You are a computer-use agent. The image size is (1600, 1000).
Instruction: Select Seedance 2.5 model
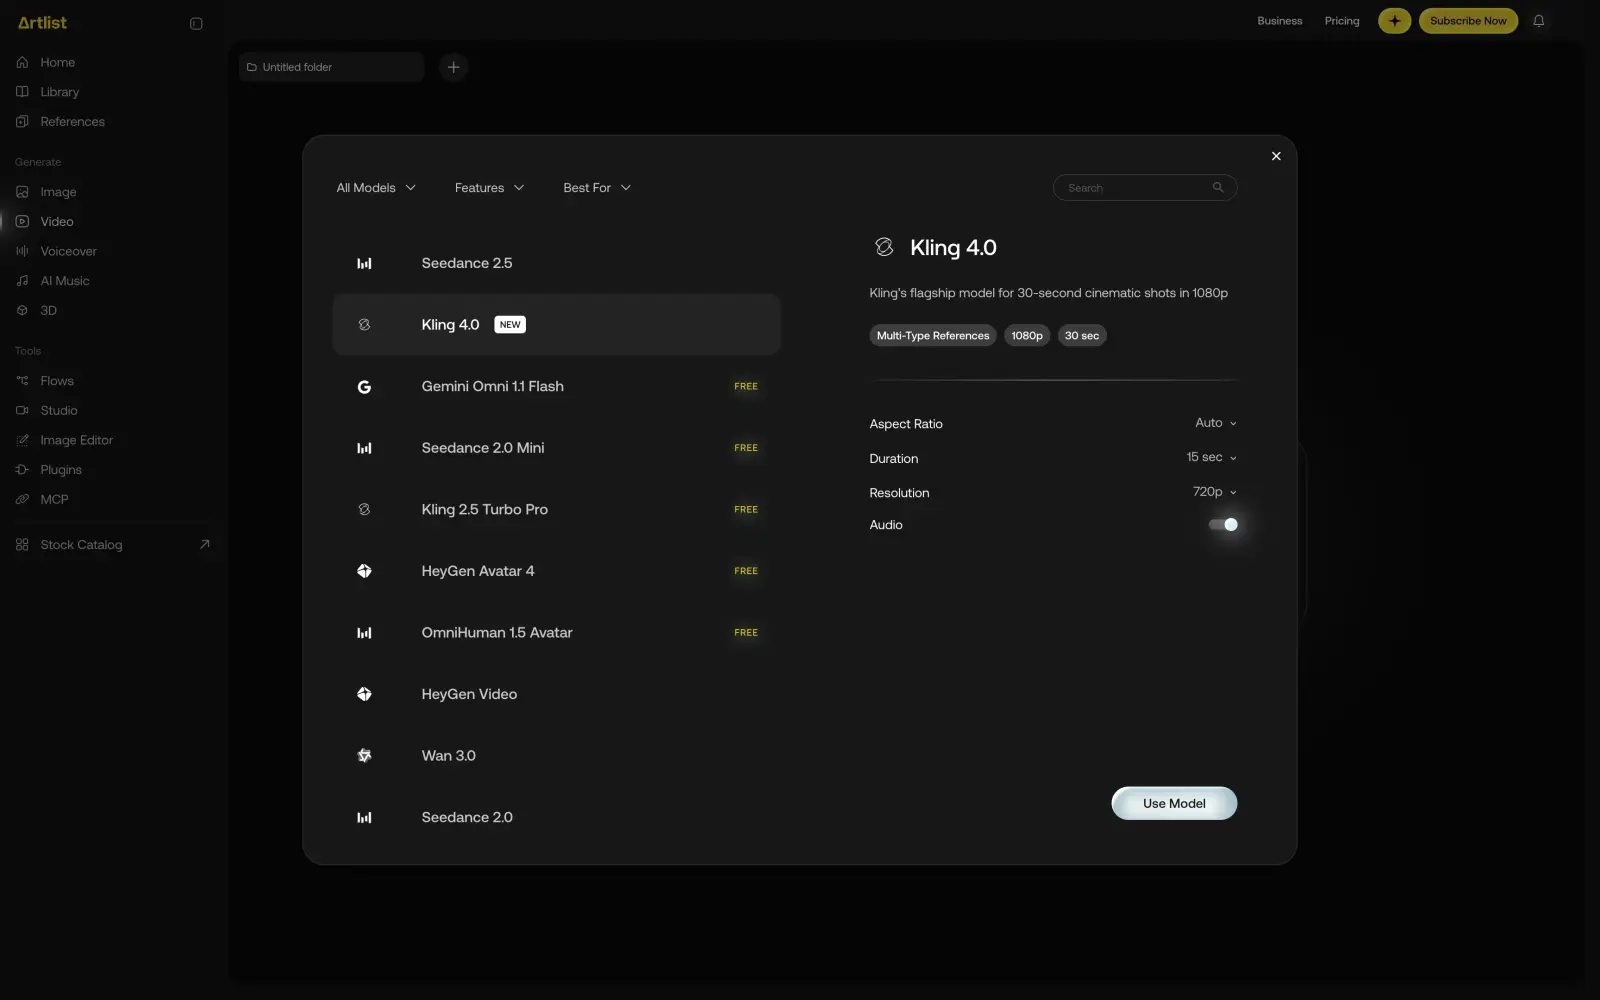[556, 263]
